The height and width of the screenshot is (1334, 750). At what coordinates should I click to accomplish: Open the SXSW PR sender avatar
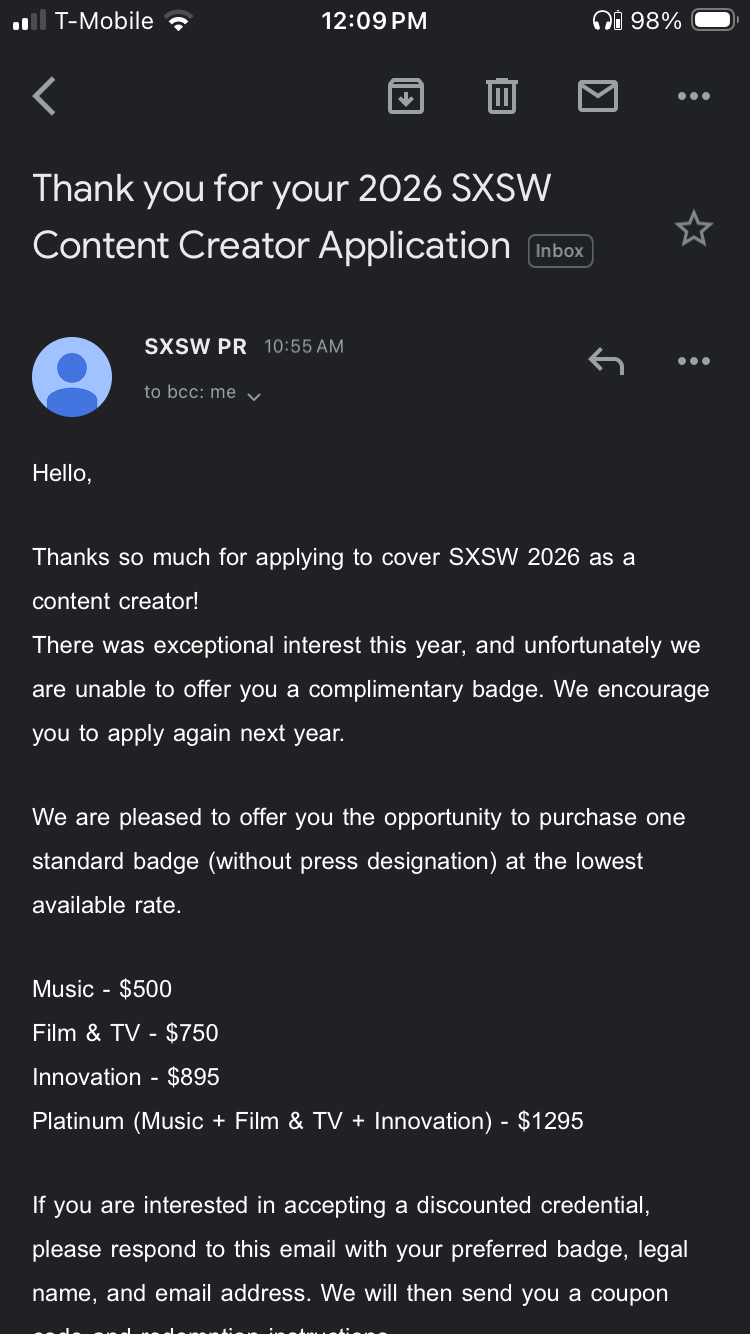pos(72,376)
